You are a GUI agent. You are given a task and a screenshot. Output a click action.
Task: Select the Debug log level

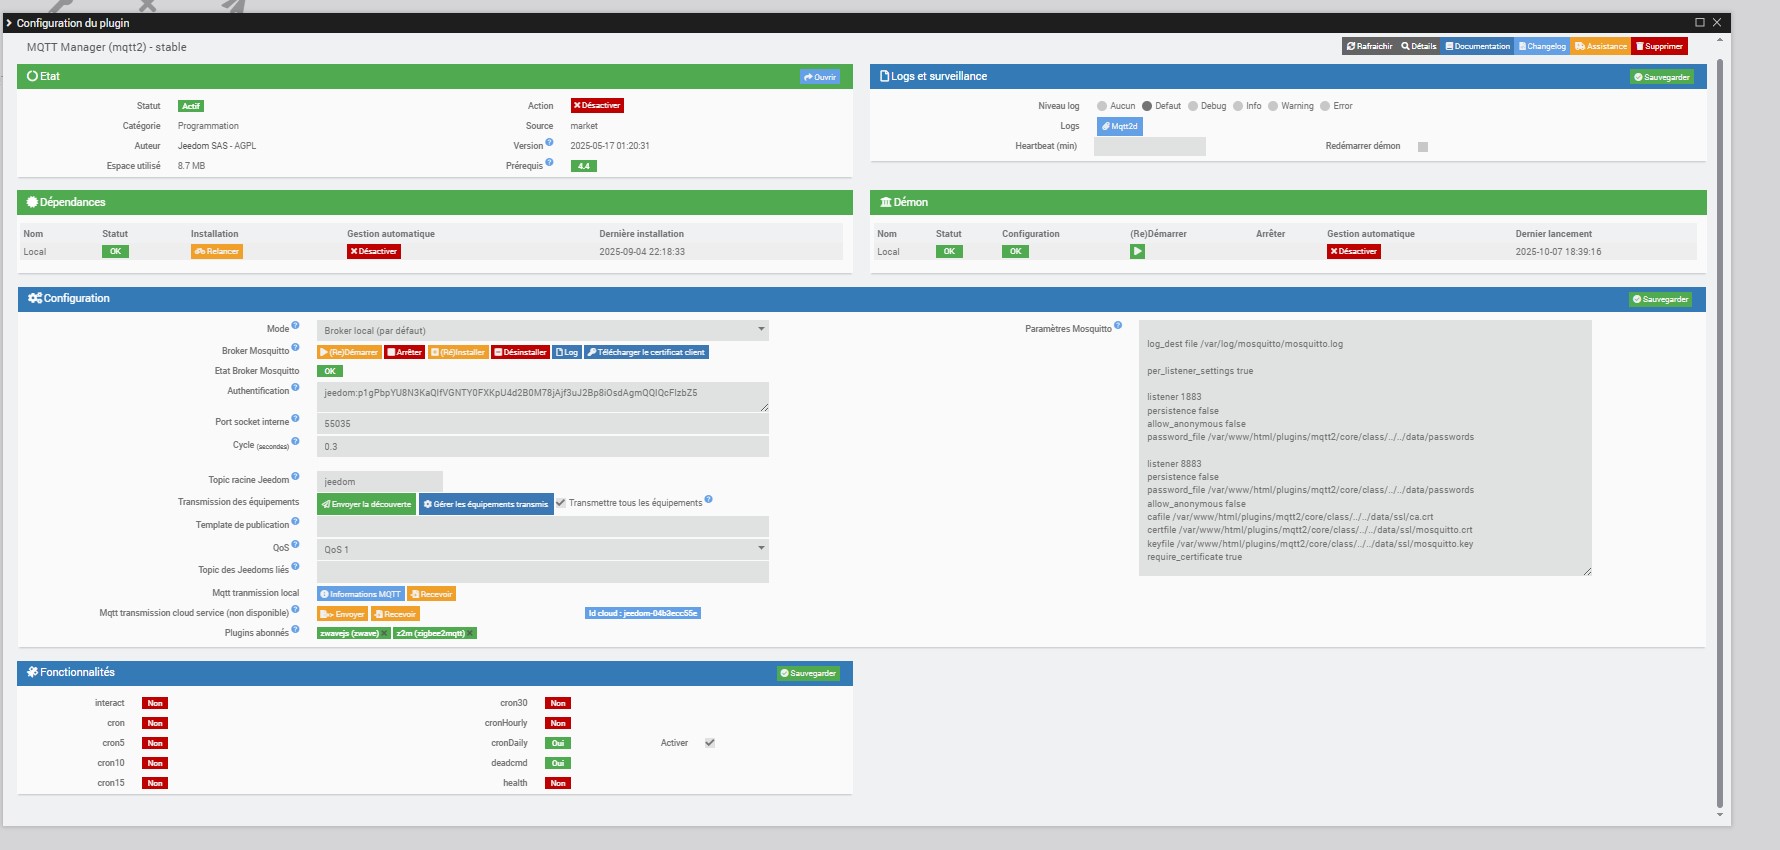point(1193,106)
